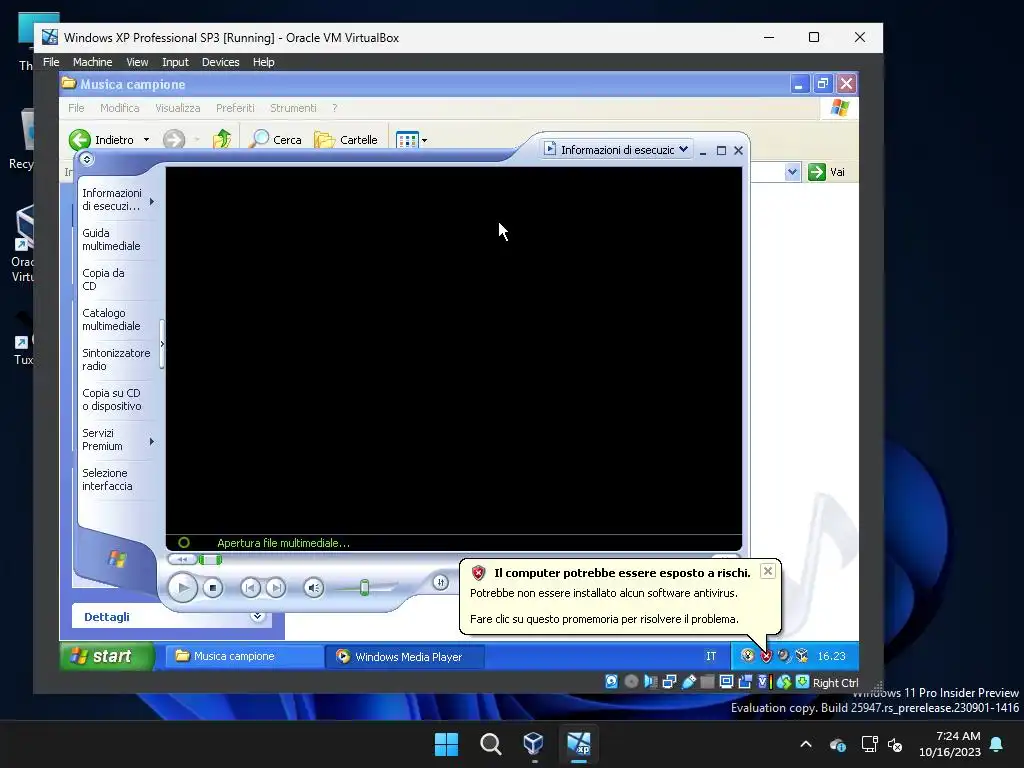Screen dimensions: 1024x768
Task: Click the red security shield tray icon
Action: (766, 656)
